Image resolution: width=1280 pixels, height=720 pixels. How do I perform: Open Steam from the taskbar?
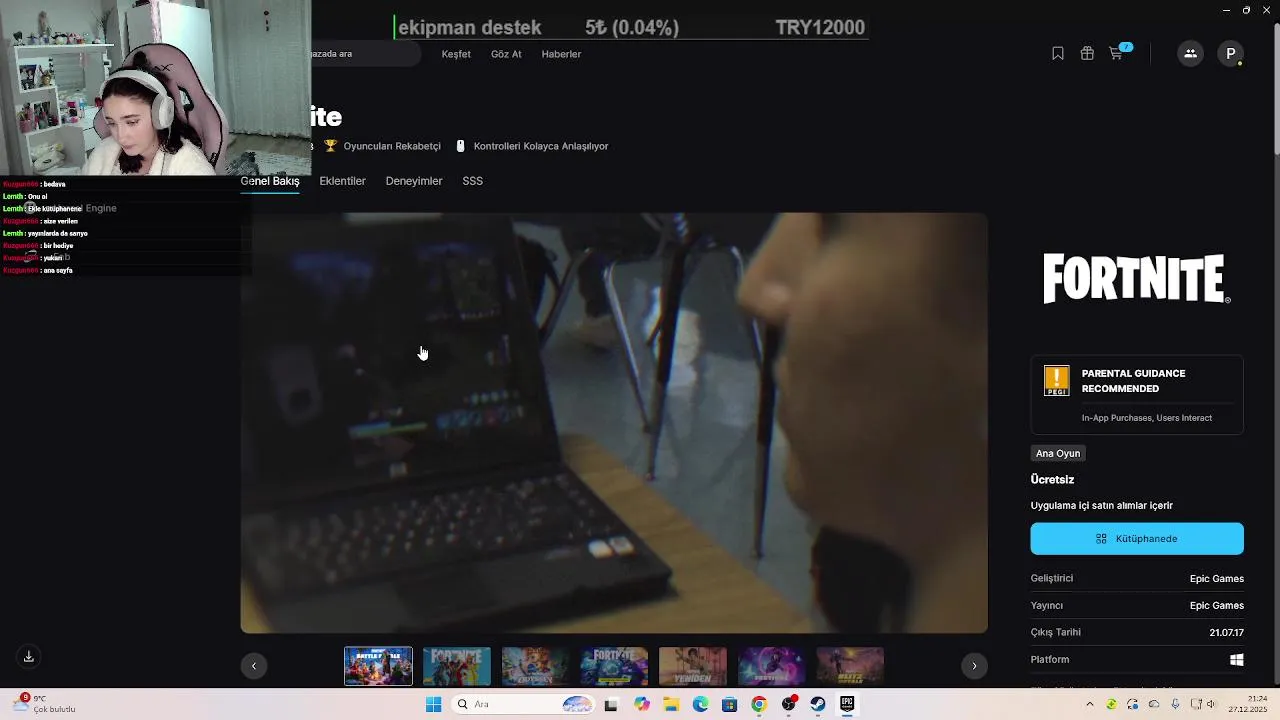818,705
